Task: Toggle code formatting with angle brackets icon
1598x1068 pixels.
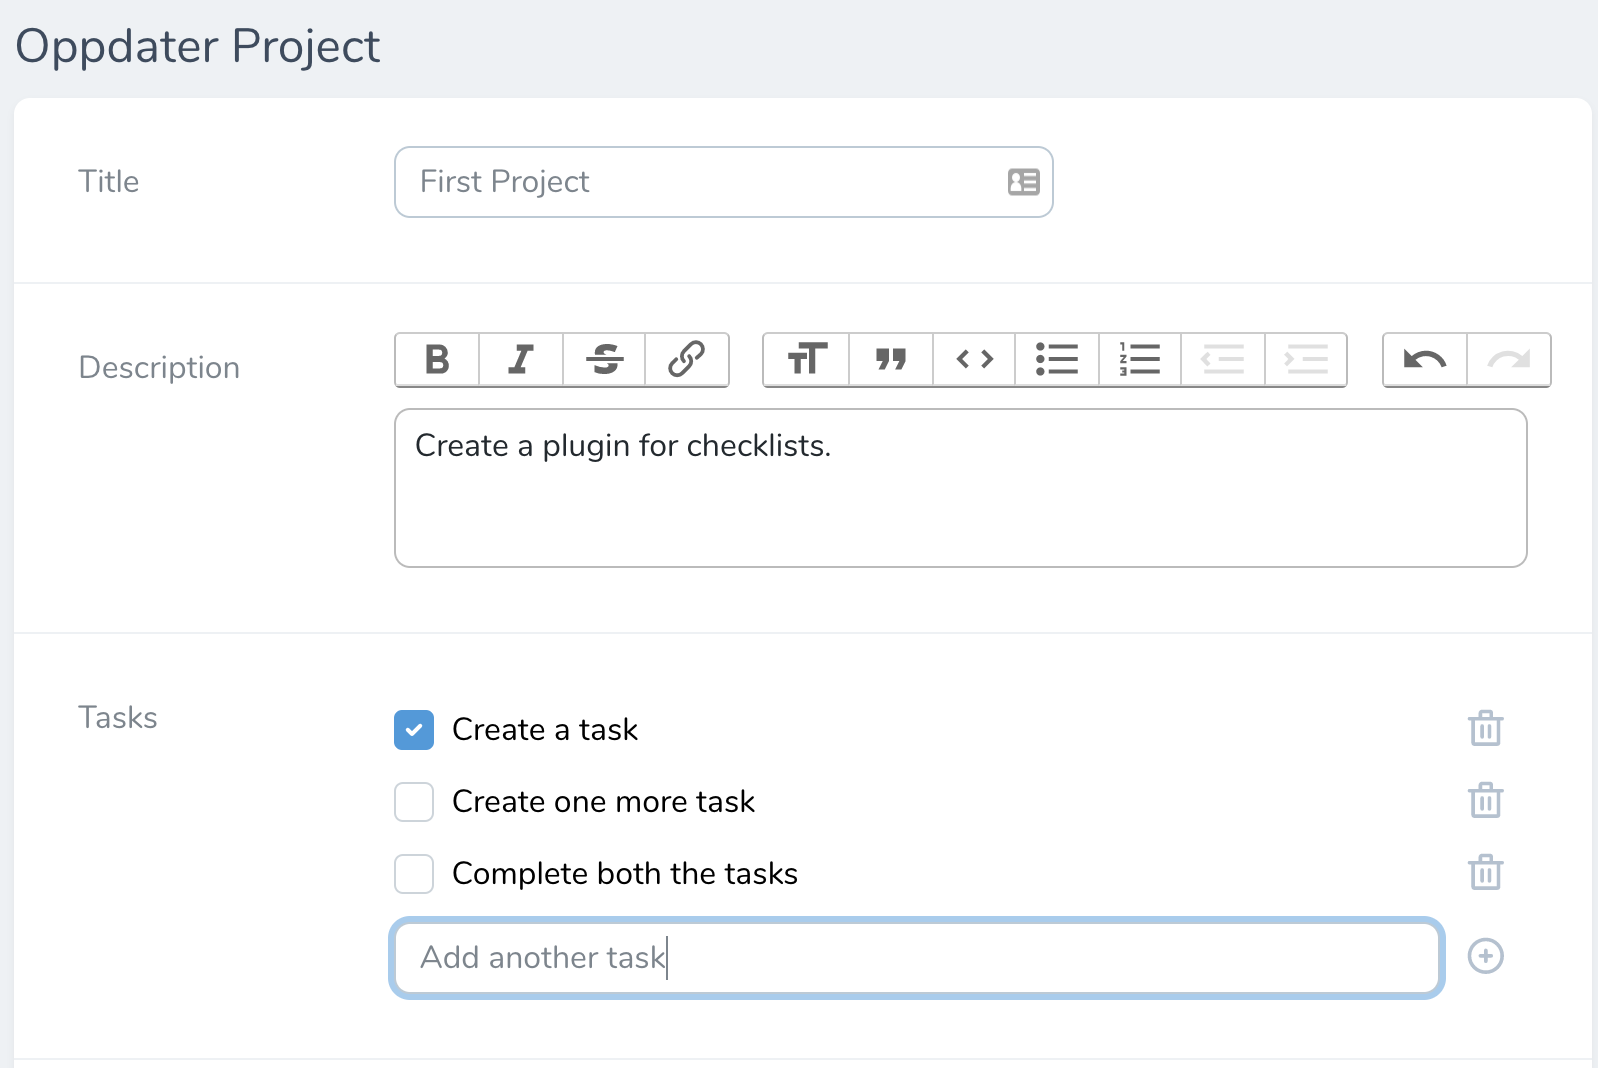Action: tap(974, 359)
